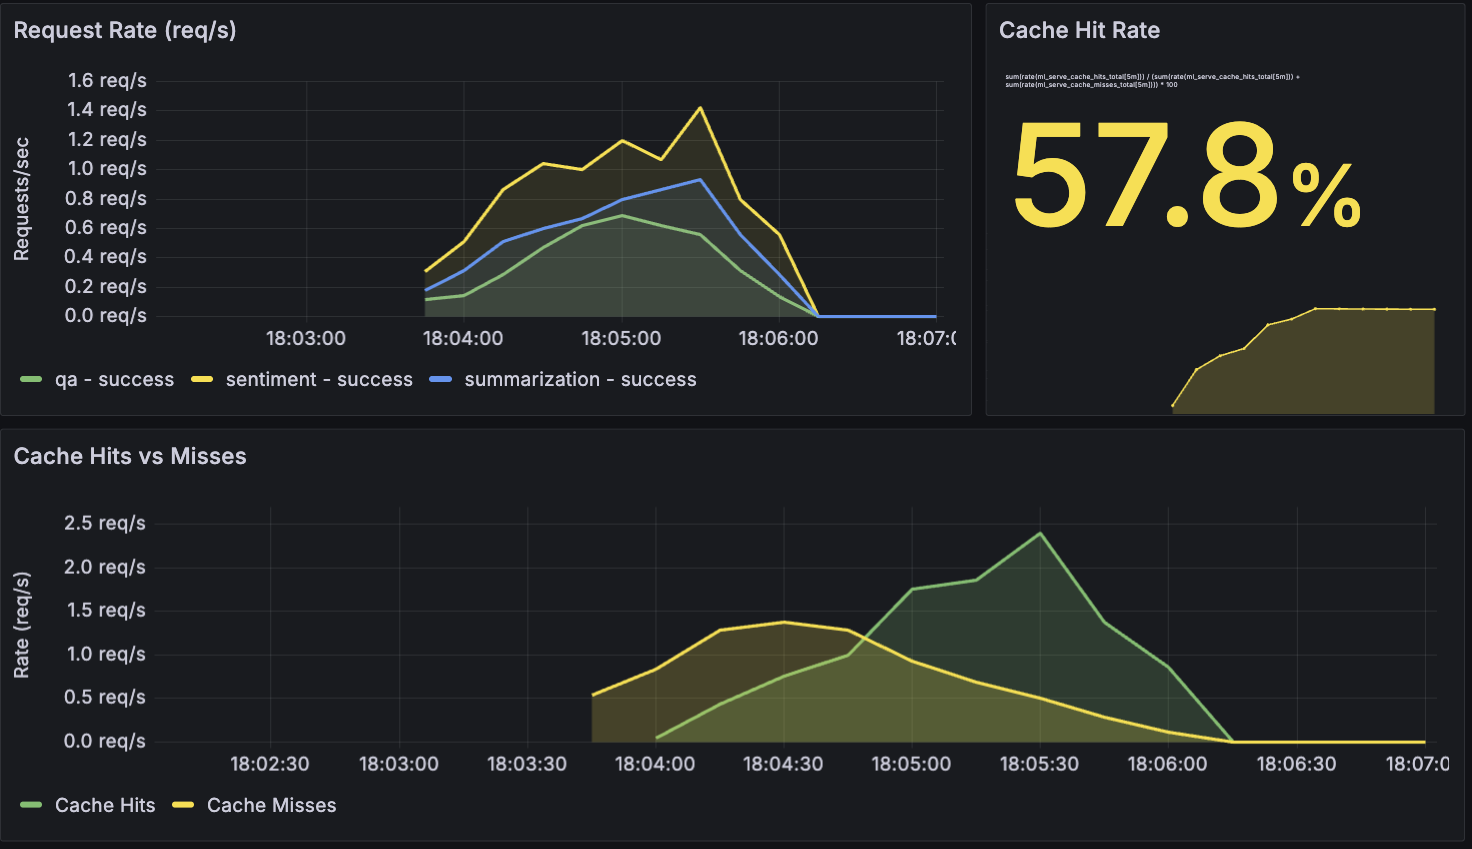Click the 18:05:00 time axis label
Screen dimensions: 1472x849
[x=621, y=338]
